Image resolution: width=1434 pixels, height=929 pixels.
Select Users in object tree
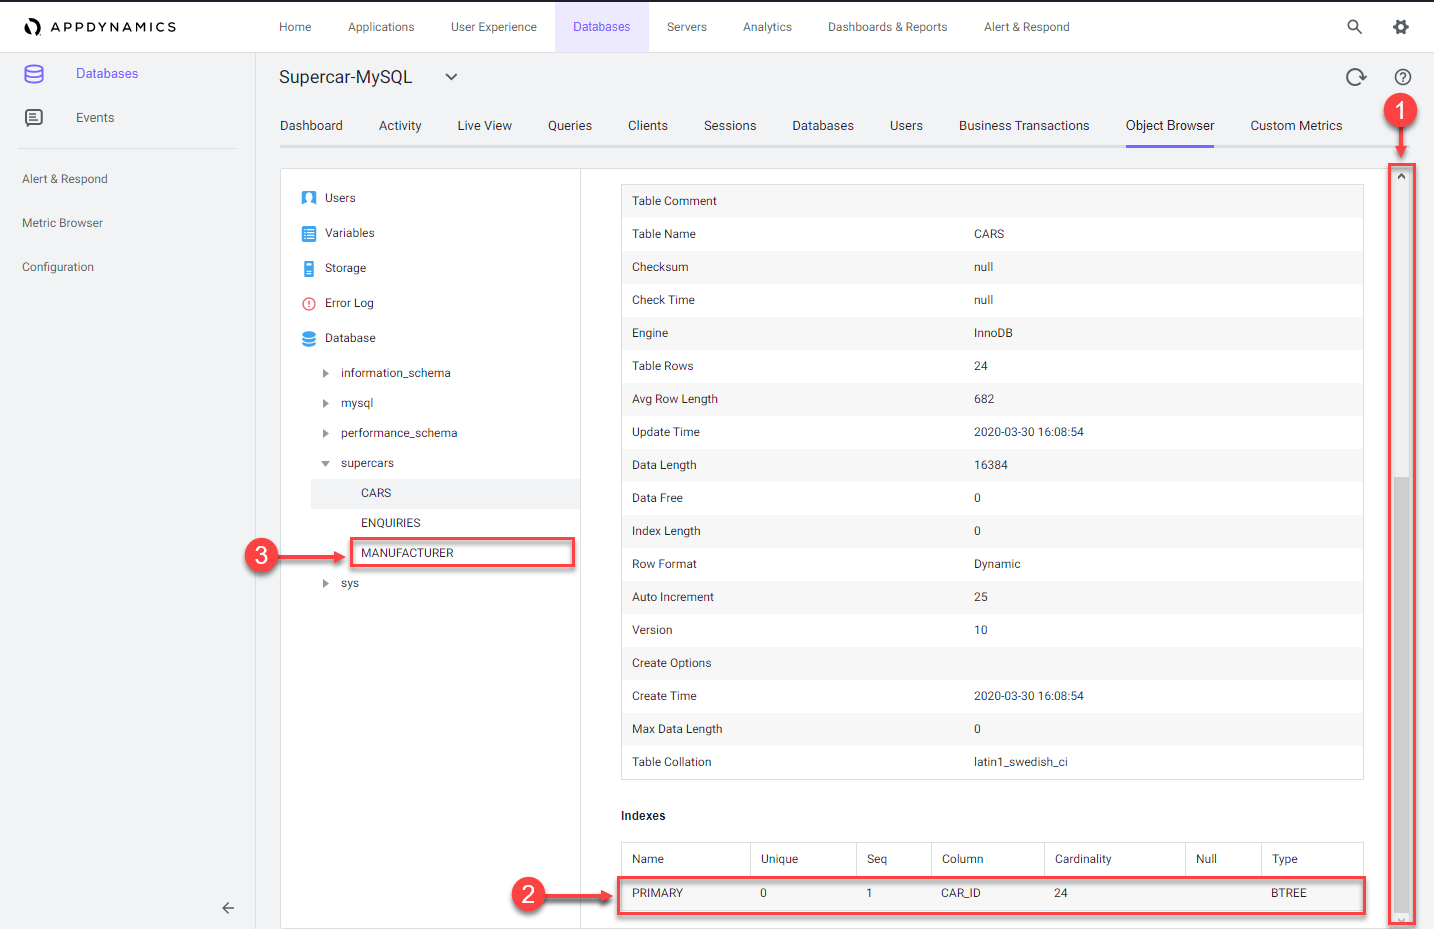click(x=340, y=198)
